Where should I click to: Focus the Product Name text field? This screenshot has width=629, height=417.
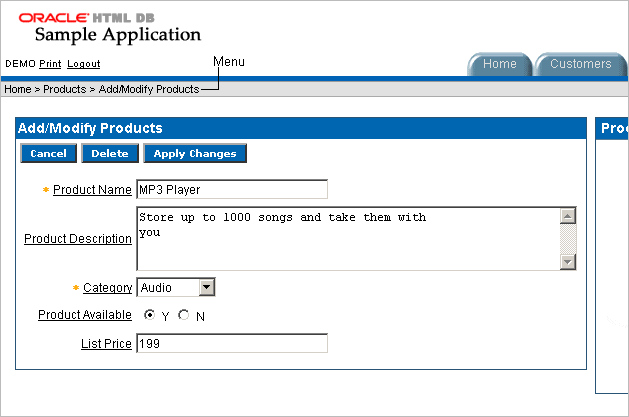coord(231,190)
